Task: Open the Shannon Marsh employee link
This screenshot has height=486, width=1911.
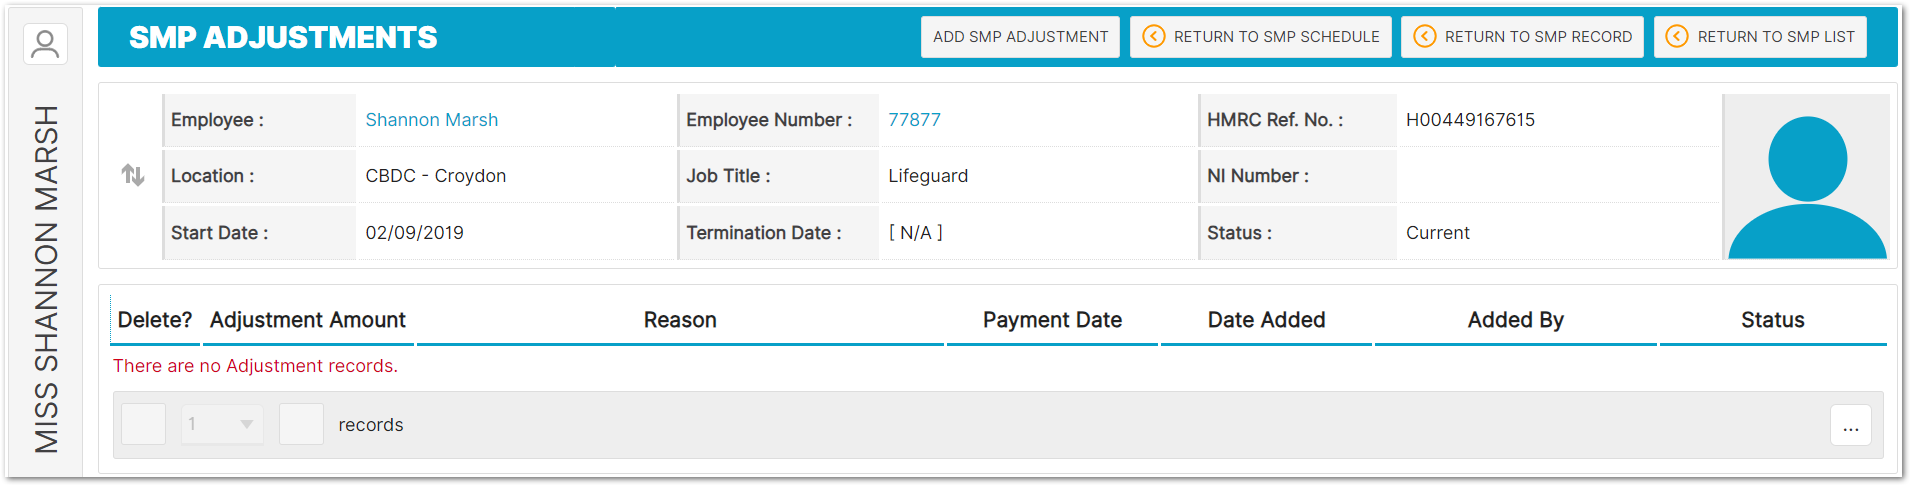Action: (431, 120)
